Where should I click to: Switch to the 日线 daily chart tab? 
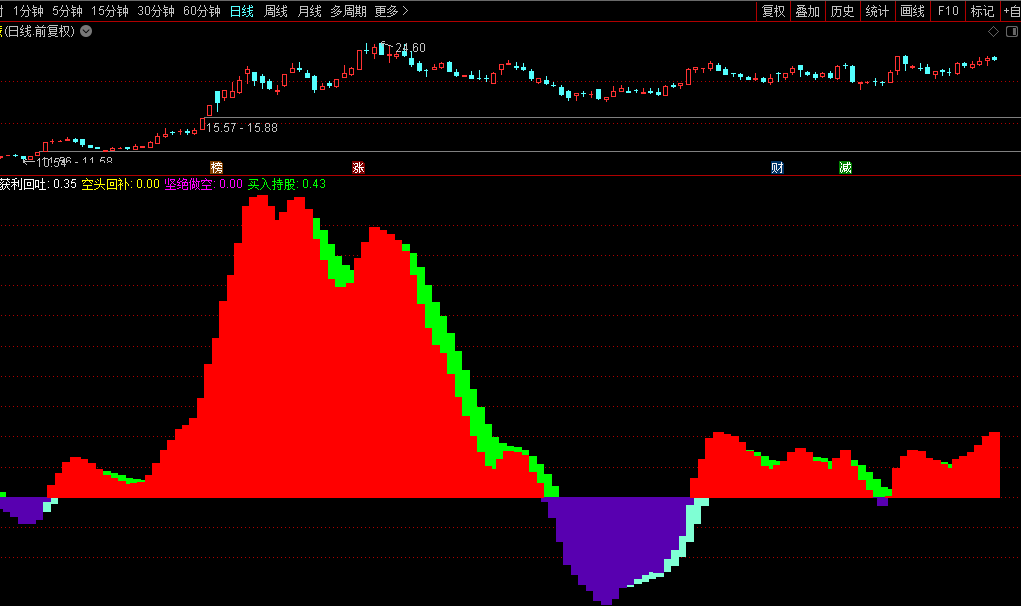tap(241, 12)
